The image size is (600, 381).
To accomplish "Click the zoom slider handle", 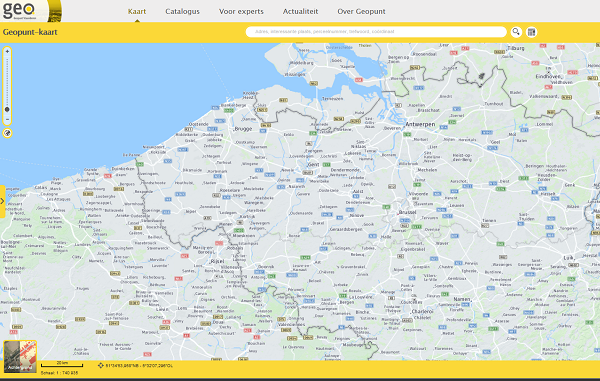I will (7, 109).
